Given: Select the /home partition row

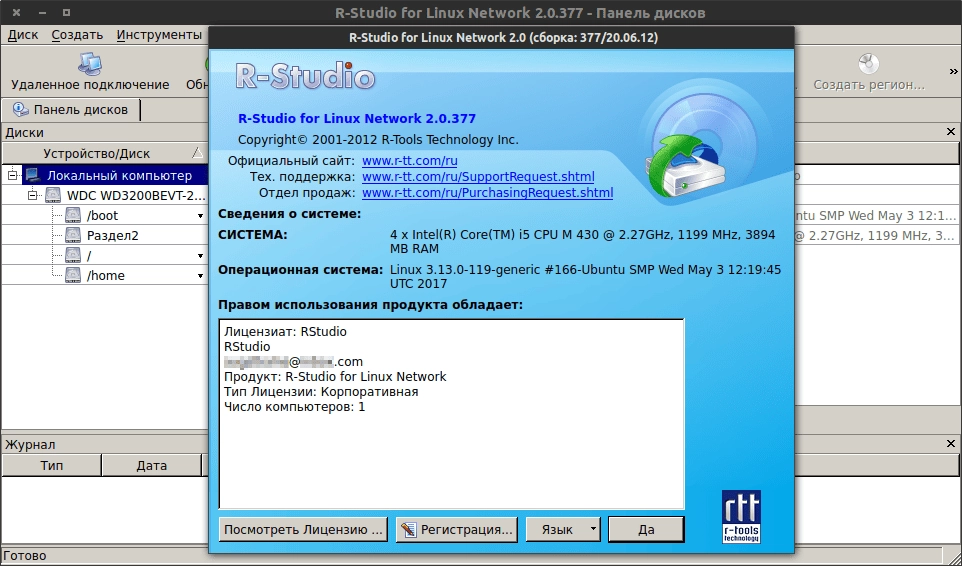Looking at the screenshot, I should (104, 275).
